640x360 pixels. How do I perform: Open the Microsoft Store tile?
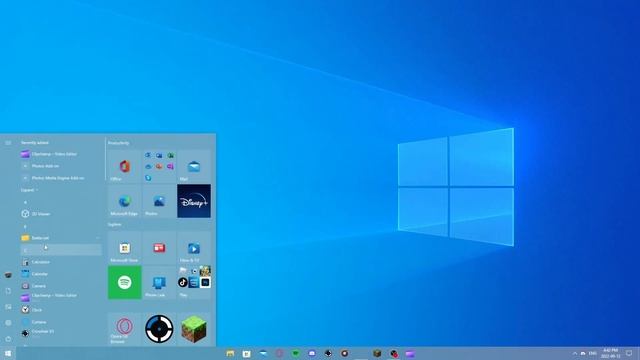click(124, 247)
